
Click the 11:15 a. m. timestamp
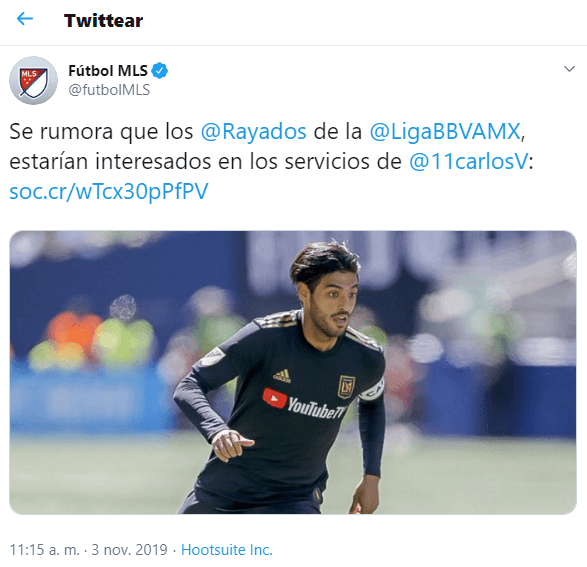pyautogui.click(x=45, y=550)
